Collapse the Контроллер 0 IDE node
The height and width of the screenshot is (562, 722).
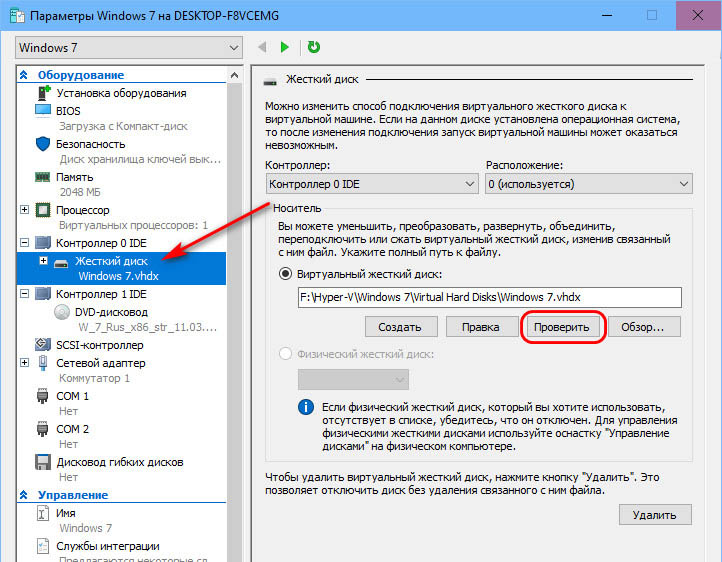point(25,242)
